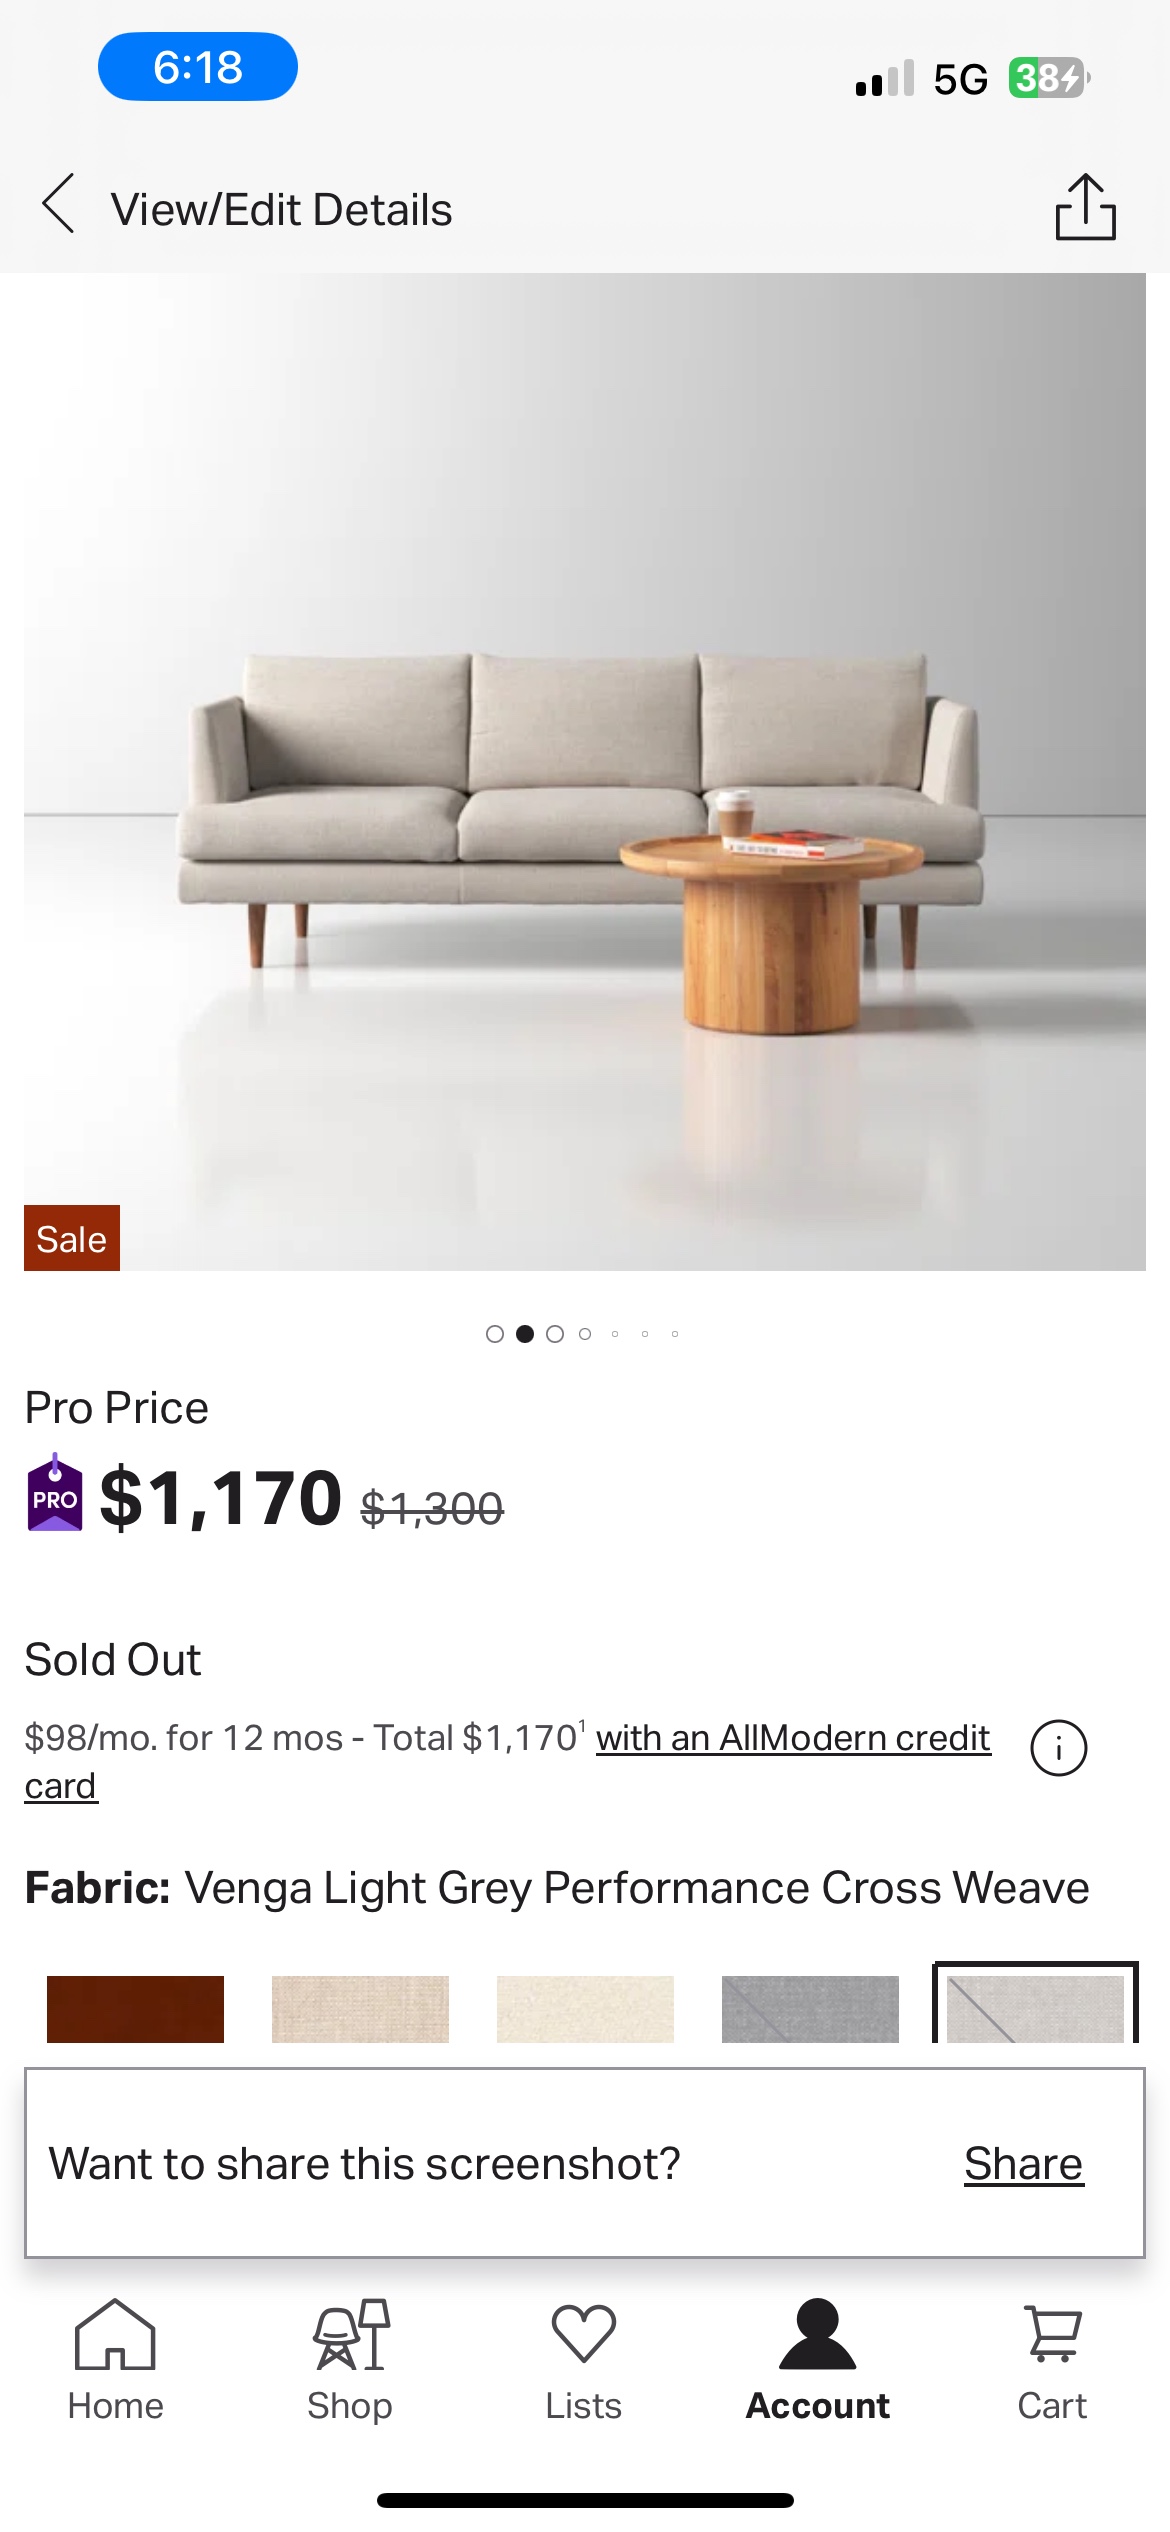
Task: Tap the Sale badge on image
Action: coord(72,1238)
